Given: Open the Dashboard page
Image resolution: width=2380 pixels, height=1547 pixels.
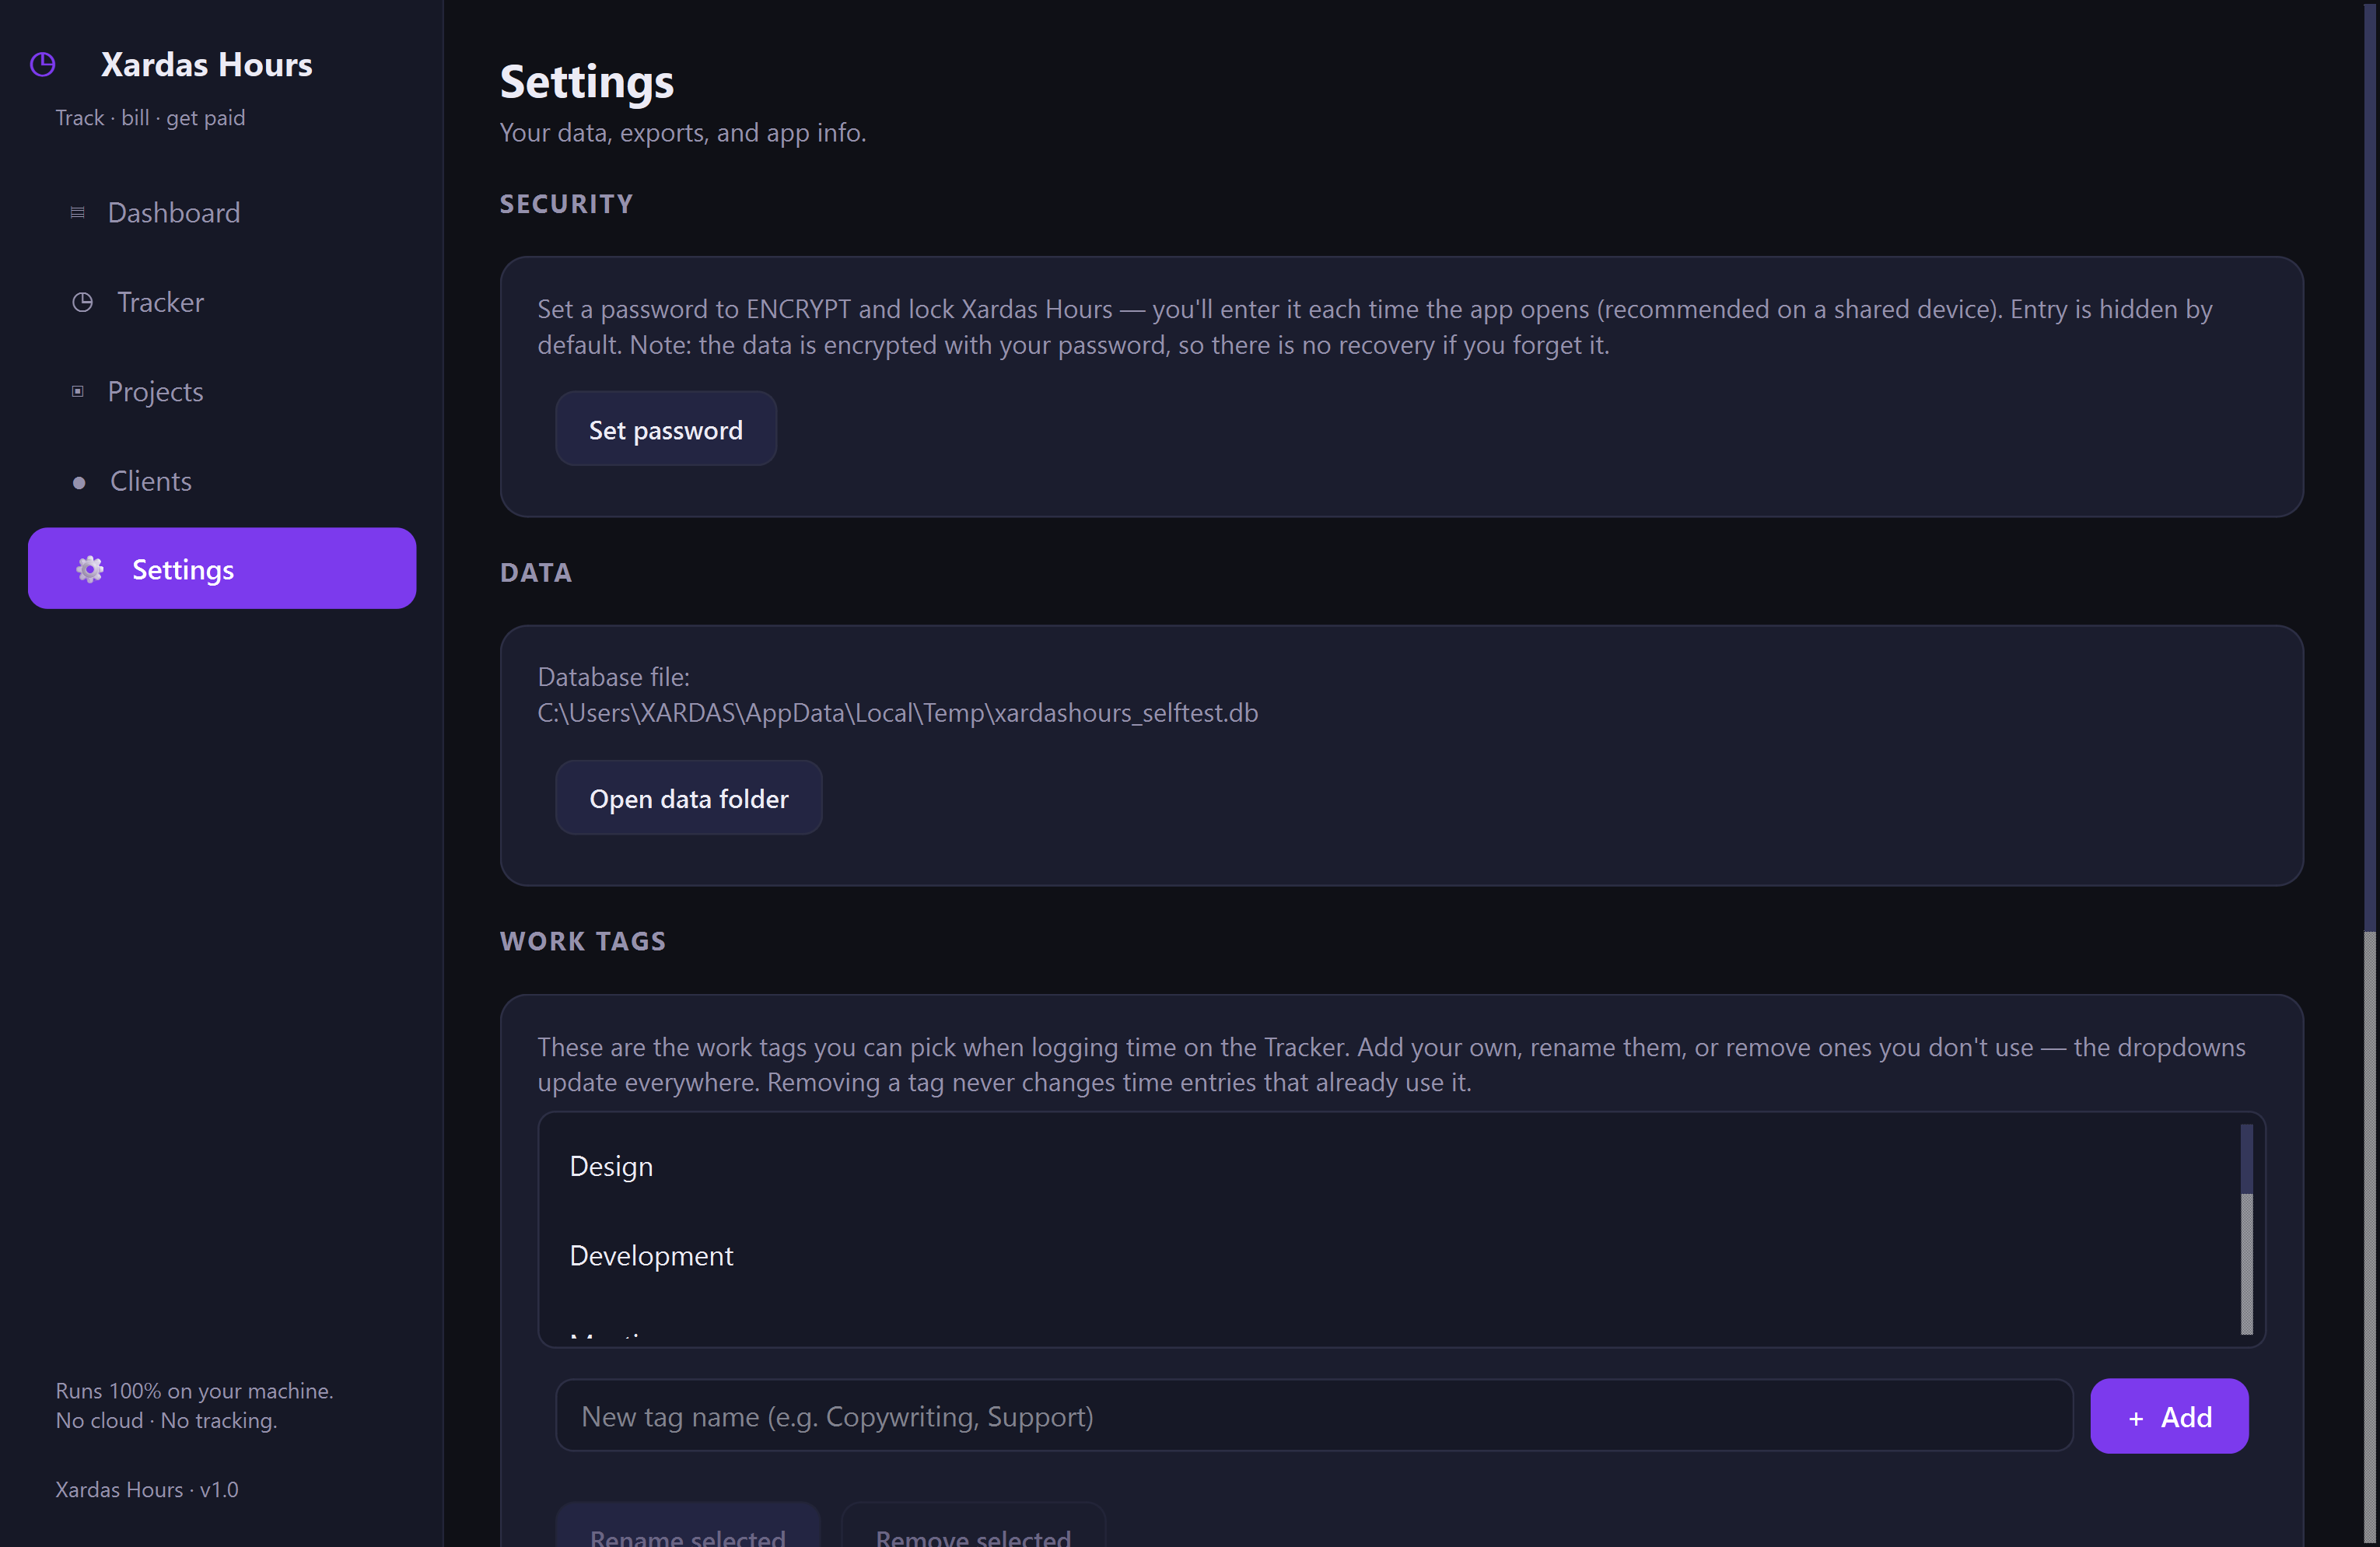Looking at the screenshot, I should 222,213.
